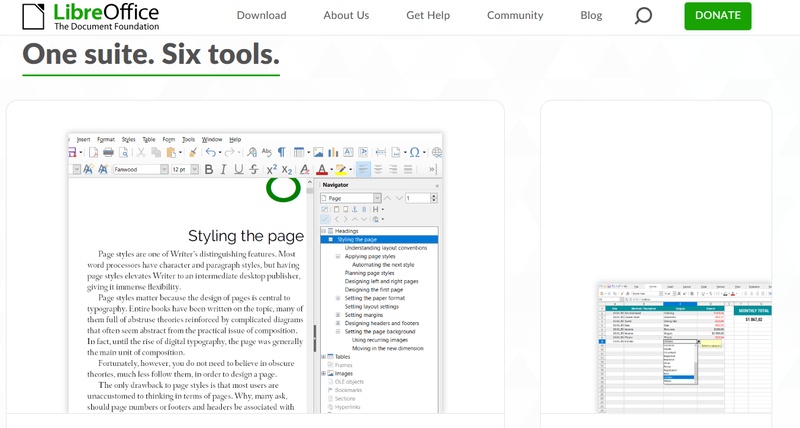Open the About Us menu
Viewport: 800px width, 428px height.
346,15
